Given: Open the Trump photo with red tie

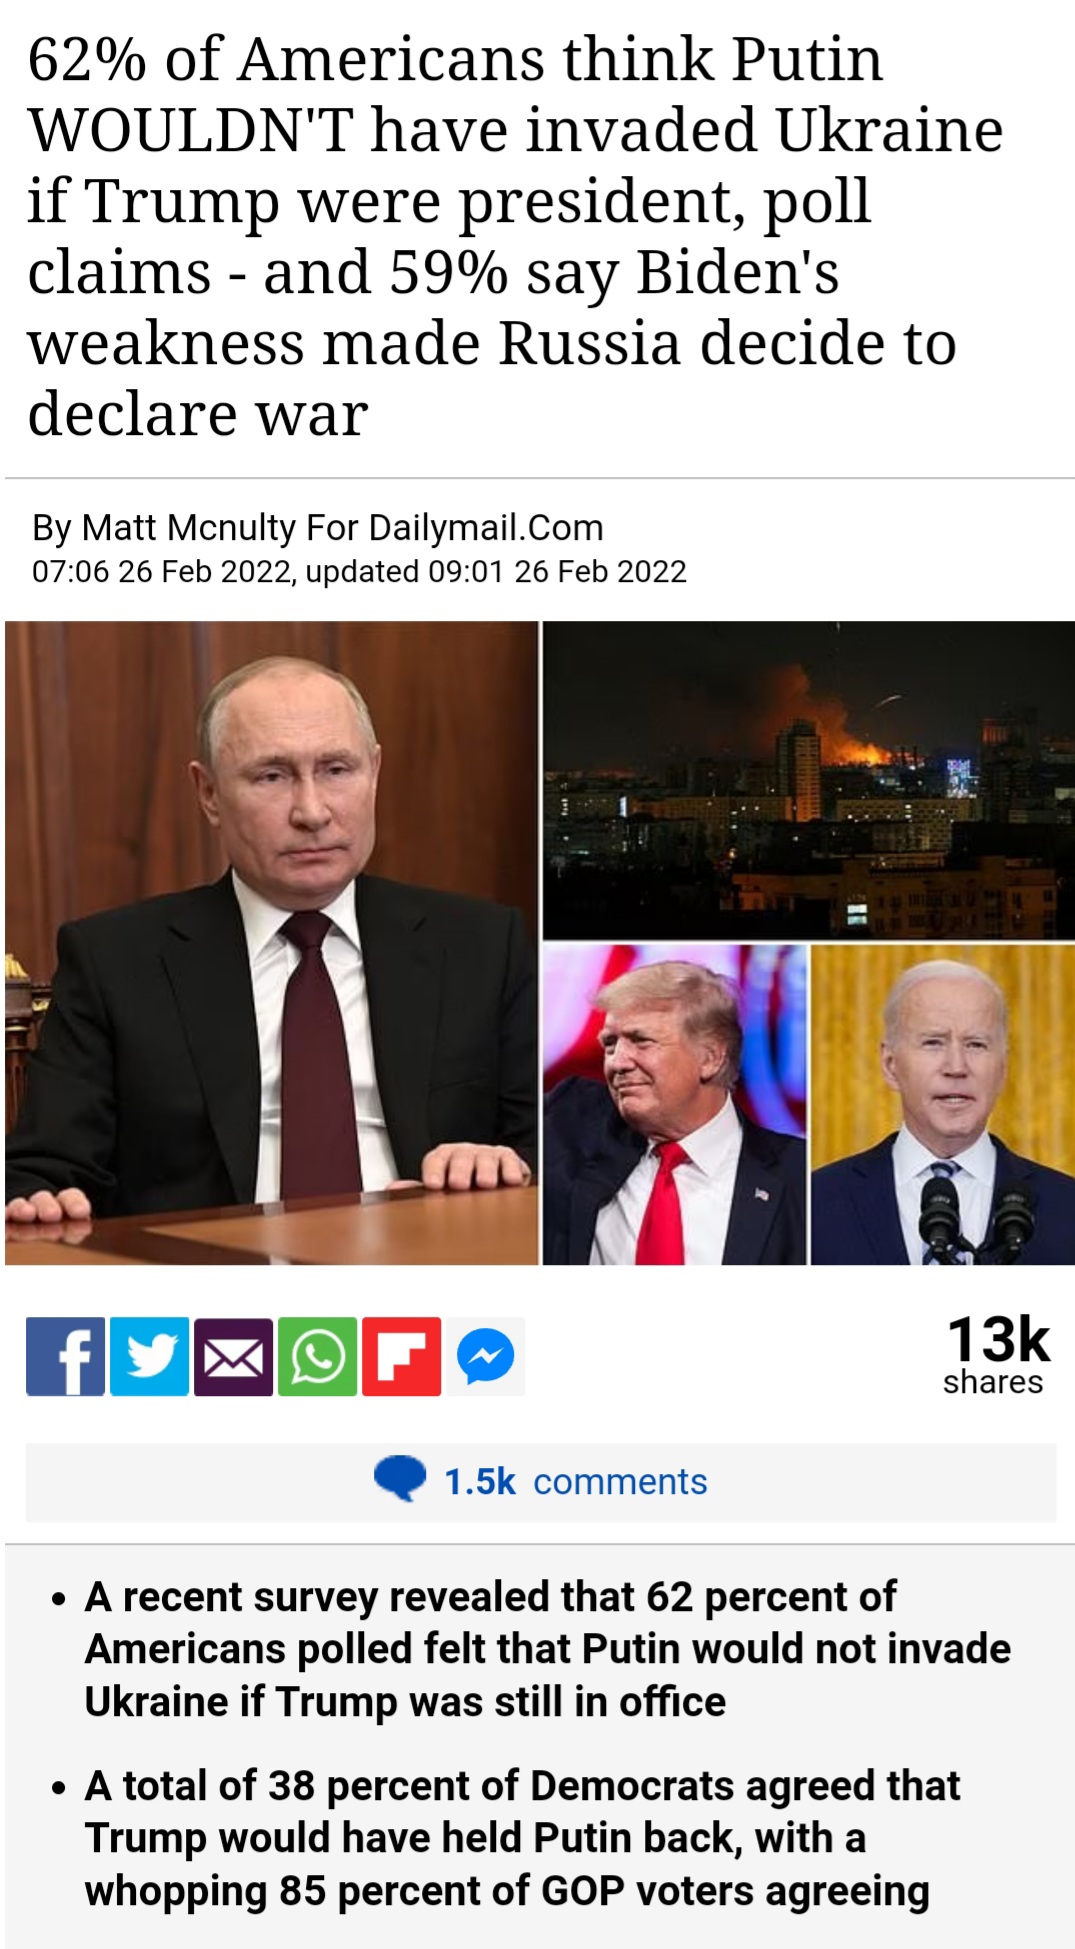Looking at the screenshot, I should point(674,1105).
